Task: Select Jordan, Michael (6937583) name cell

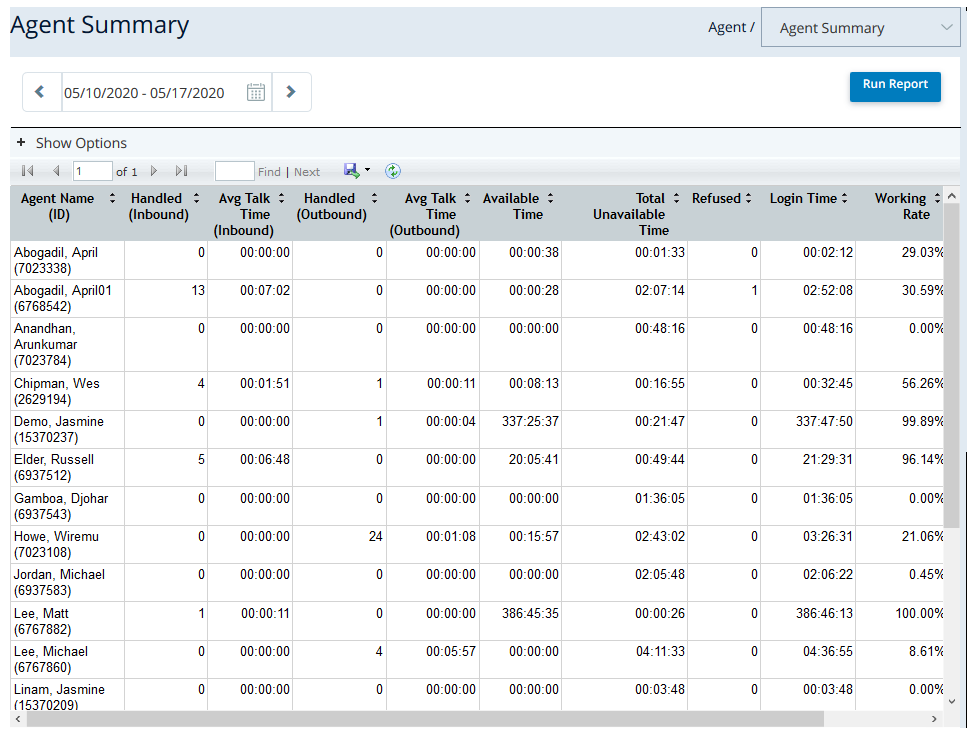Action: coord(67,582)
